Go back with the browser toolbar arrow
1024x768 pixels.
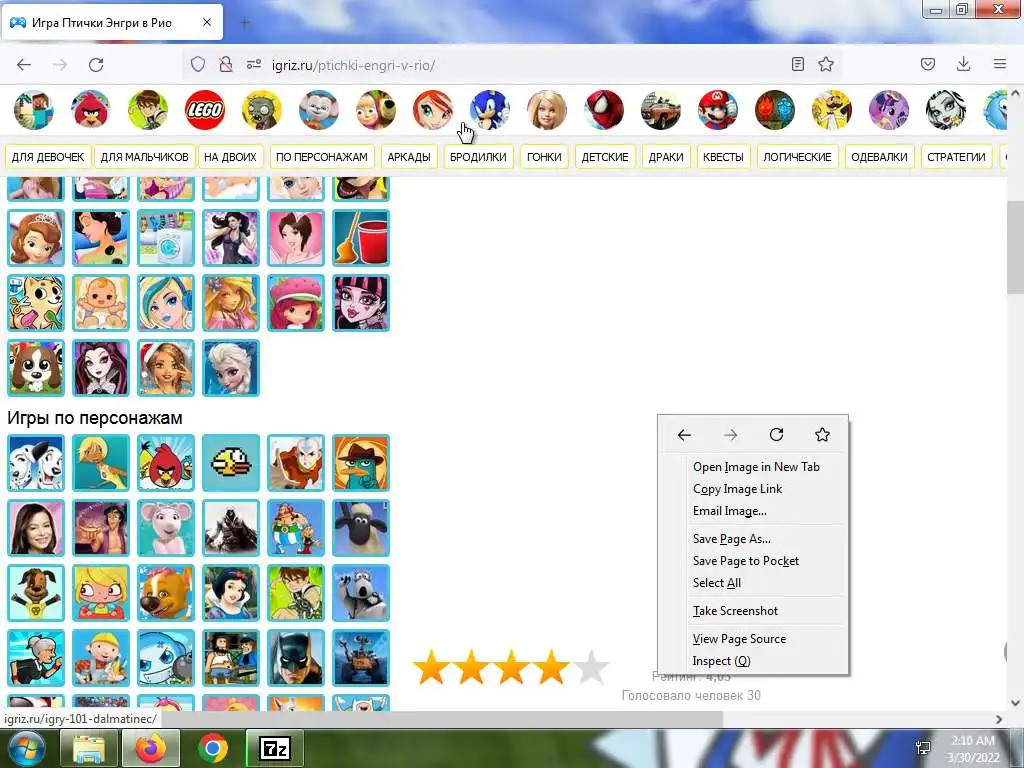coord(24,65)
